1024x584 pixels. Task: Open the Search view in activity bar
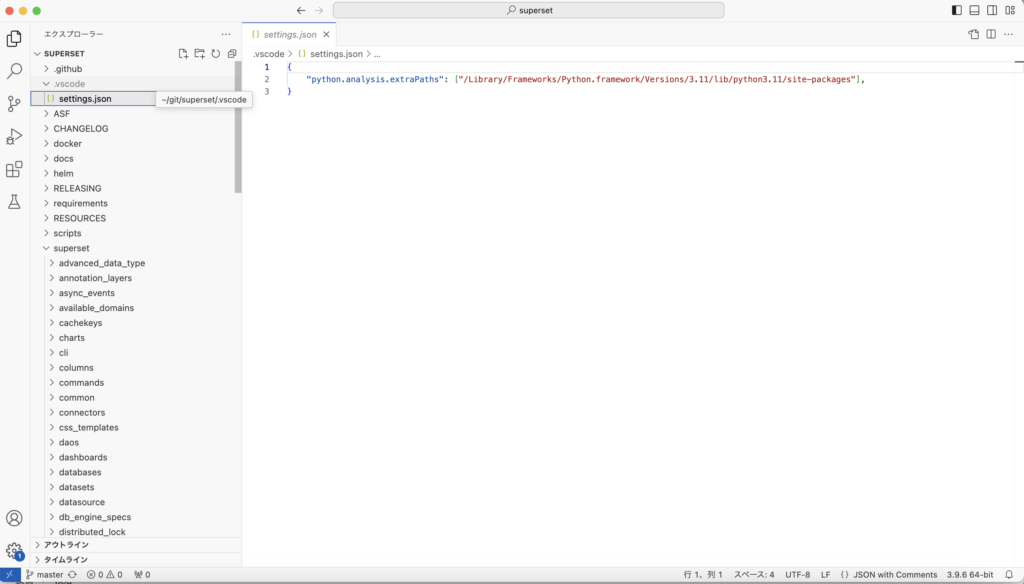tap(14, 71)
